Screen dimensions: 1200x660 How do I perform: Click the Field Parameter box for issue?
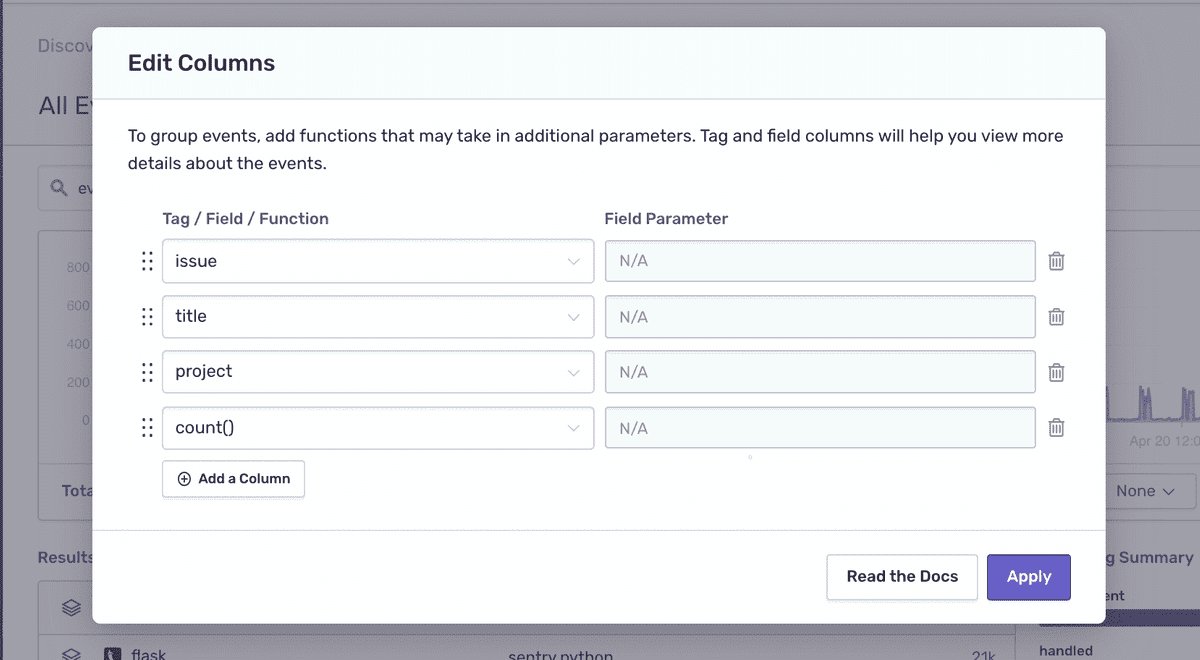[820, 261]
